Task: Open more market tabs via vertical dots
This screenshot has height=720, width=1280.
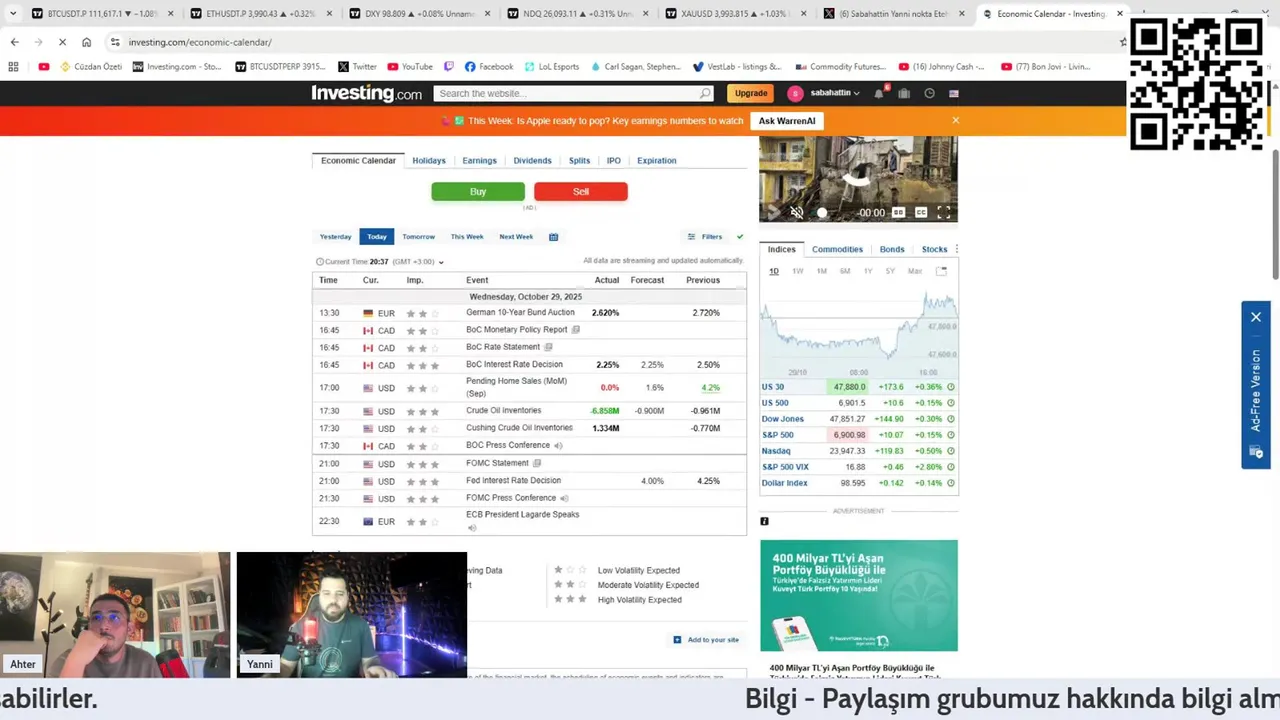Action: tap(957, 249)
